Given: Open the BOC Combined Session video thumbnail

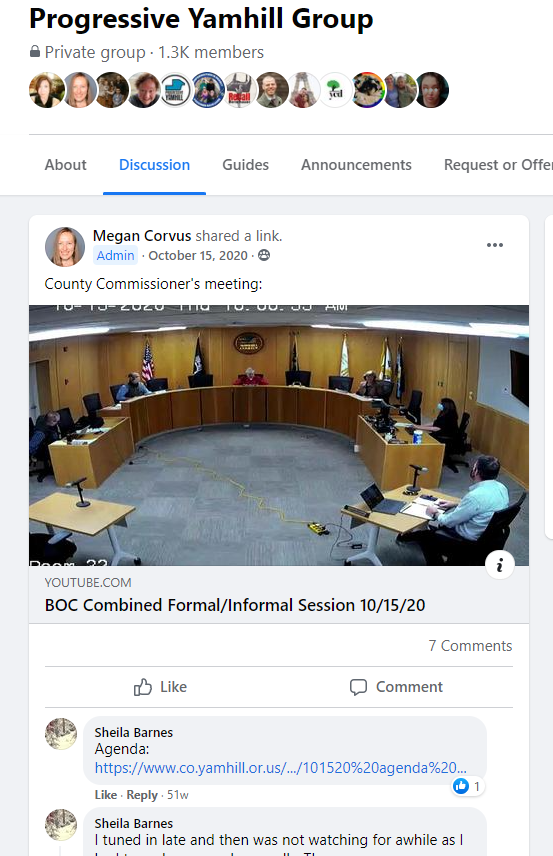Looking at the screenshot, I should pyautogui.click(x=279, y=435).
